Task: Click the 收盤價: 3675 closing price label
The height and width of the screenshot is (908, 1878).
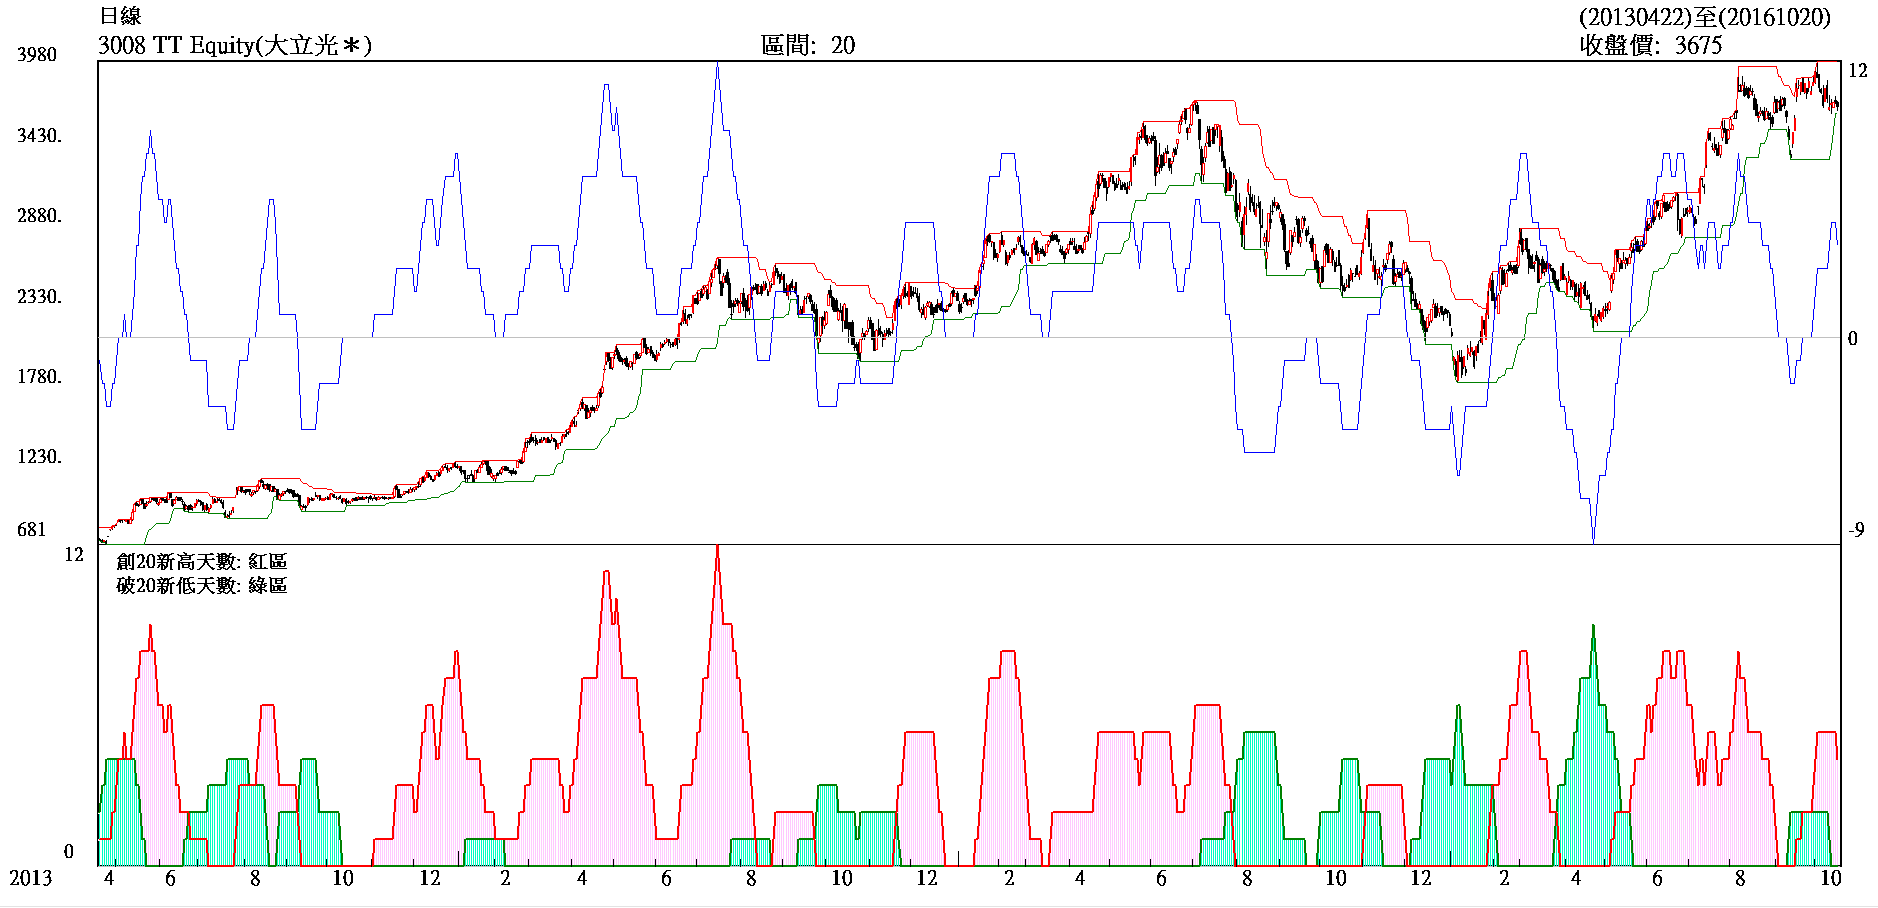Action: pos(1650,45)
